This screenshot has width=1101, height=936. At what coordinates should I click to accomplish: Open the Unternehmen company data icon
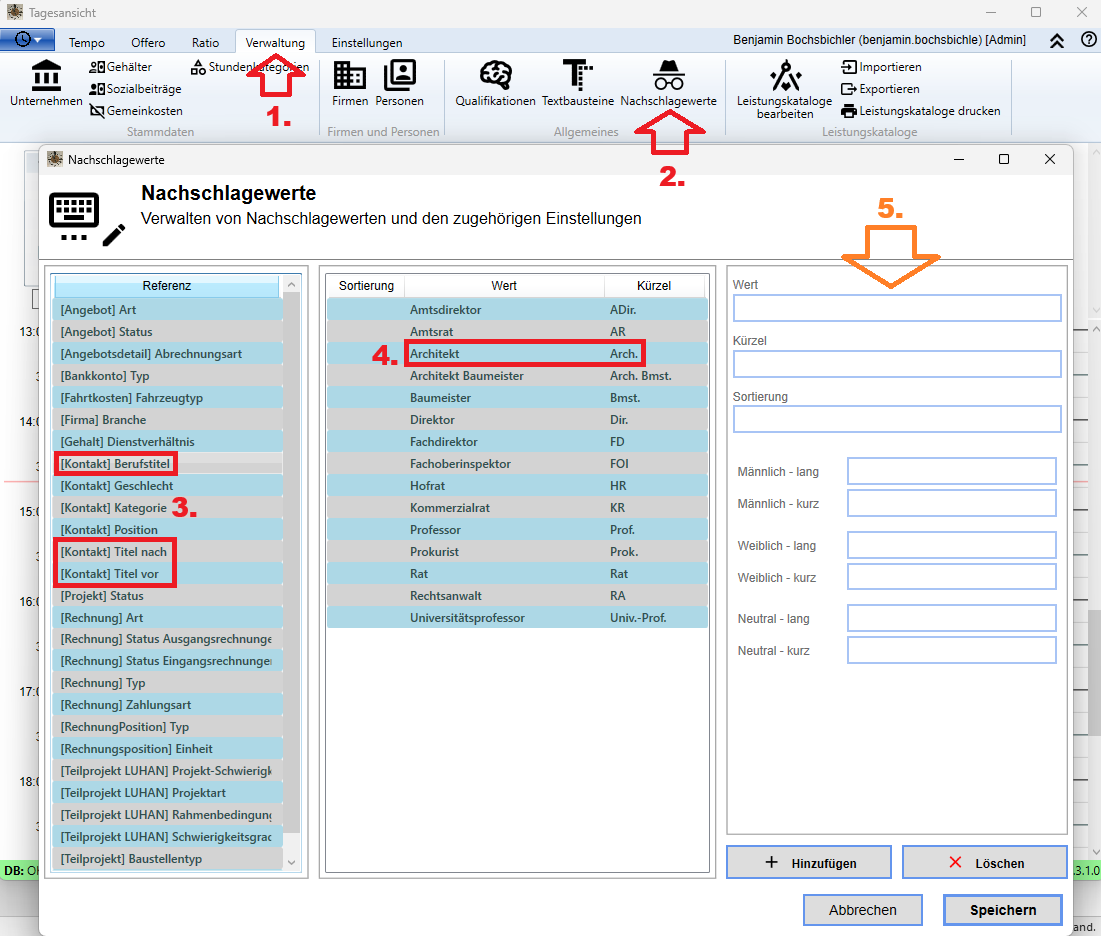[46, 74]
